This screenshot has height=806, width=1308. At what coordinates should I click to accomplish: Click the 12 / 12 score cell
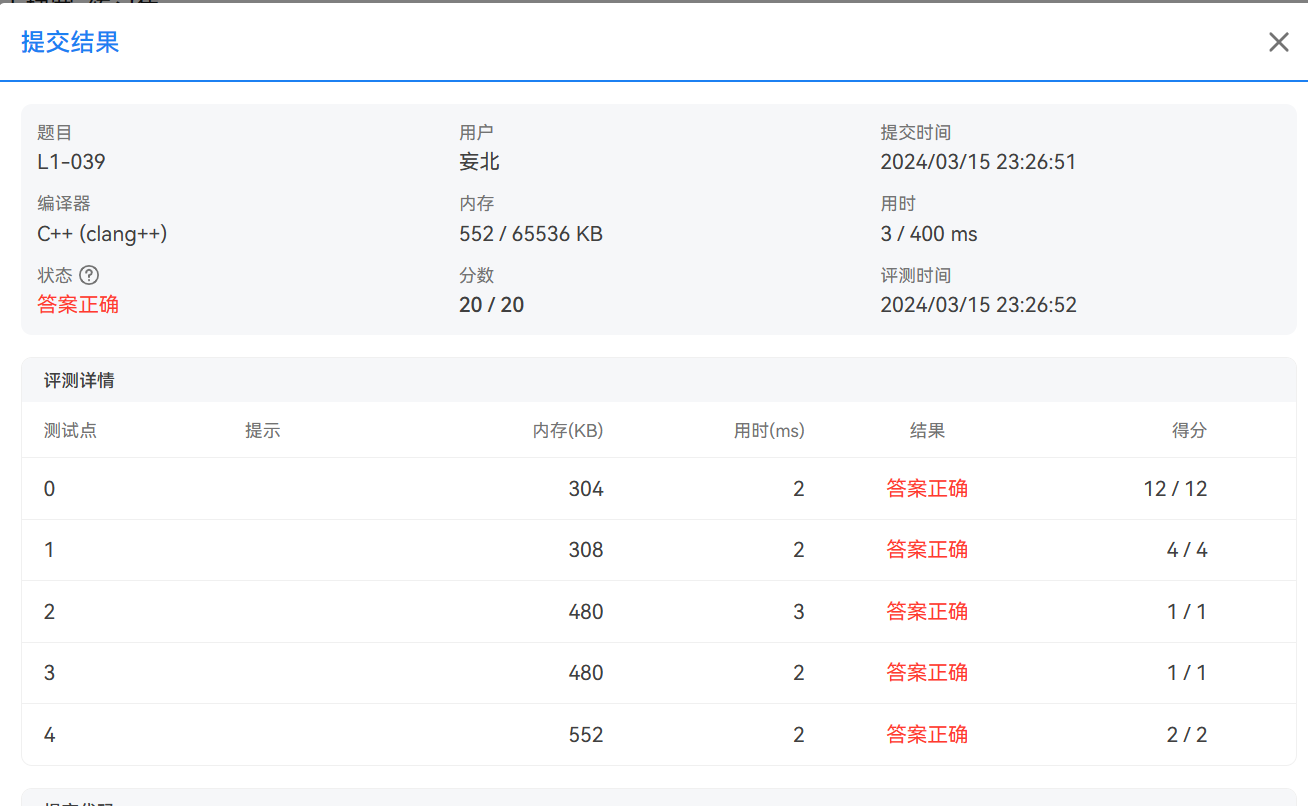click(x=1176, y=489)
